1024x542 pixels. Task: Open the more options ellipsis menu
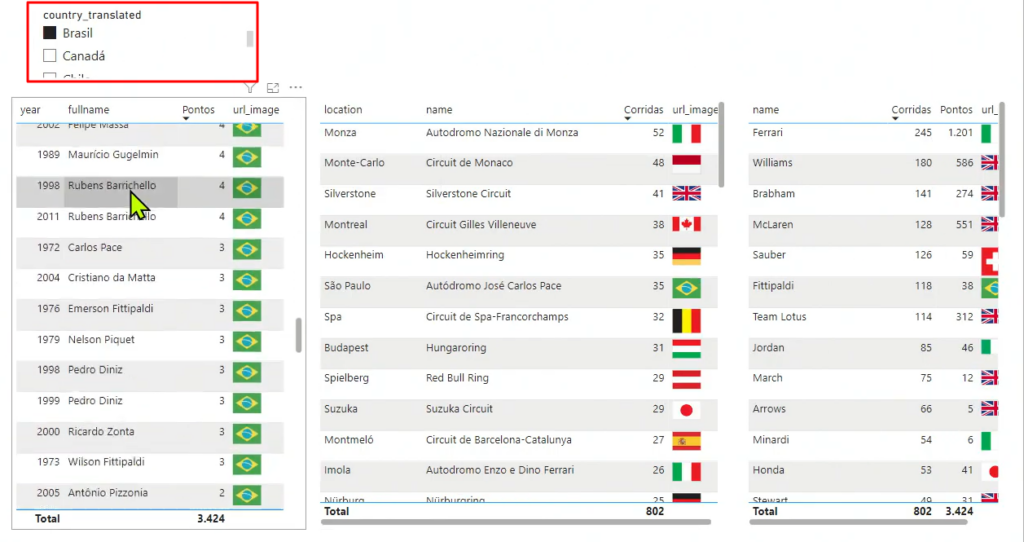point(295,88)
